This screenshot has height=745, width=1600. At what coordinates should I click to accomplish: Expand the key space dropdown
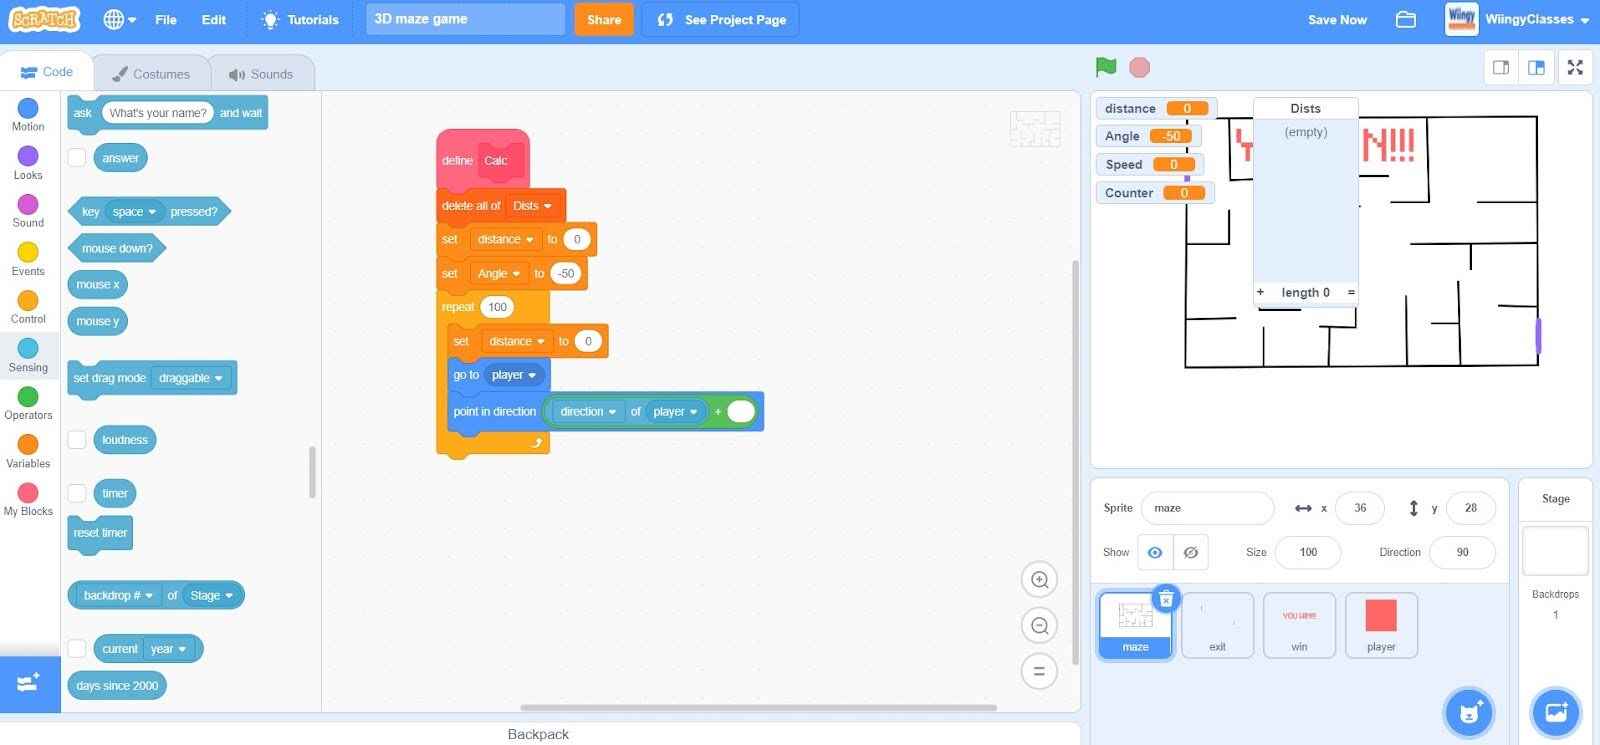pos(134,212)
